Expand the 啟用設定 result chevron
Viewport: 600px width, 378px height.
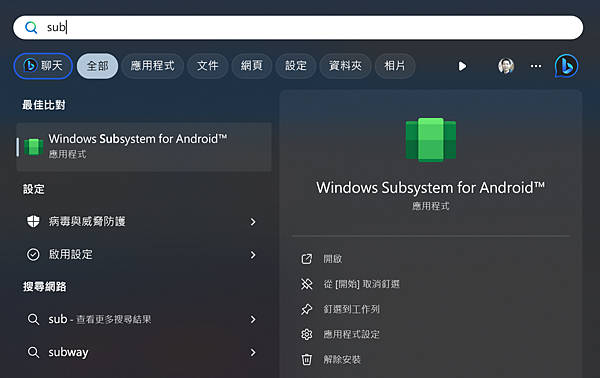click(253, 255)
